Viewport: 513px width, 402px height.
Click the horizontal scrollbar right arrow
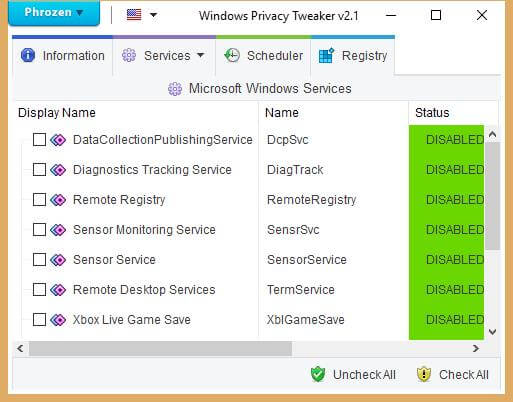point(476,349)
